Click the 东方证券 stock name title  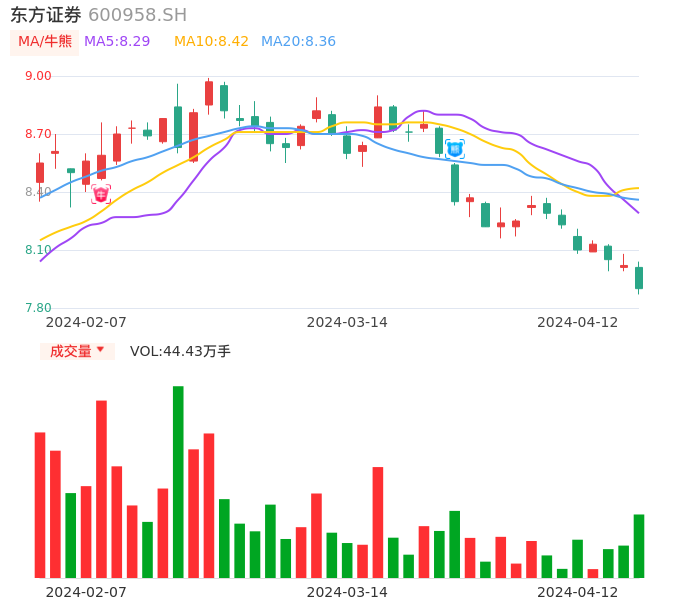pyautogui.click(x=45, y=15)
